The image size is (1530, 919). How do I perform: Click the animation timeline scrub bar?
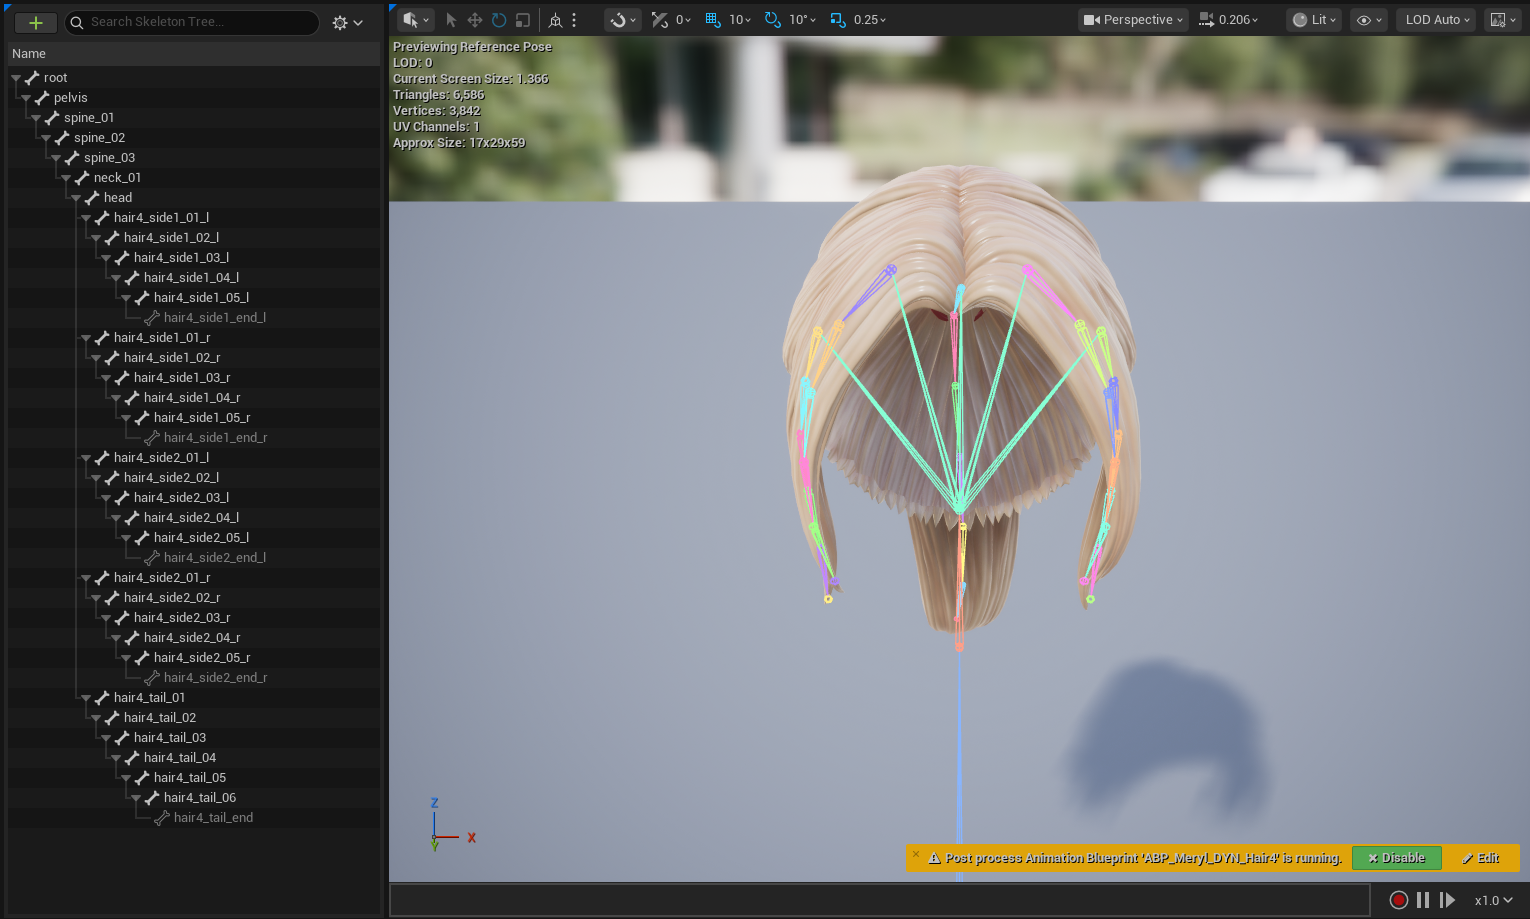click(x=880, y=900)
